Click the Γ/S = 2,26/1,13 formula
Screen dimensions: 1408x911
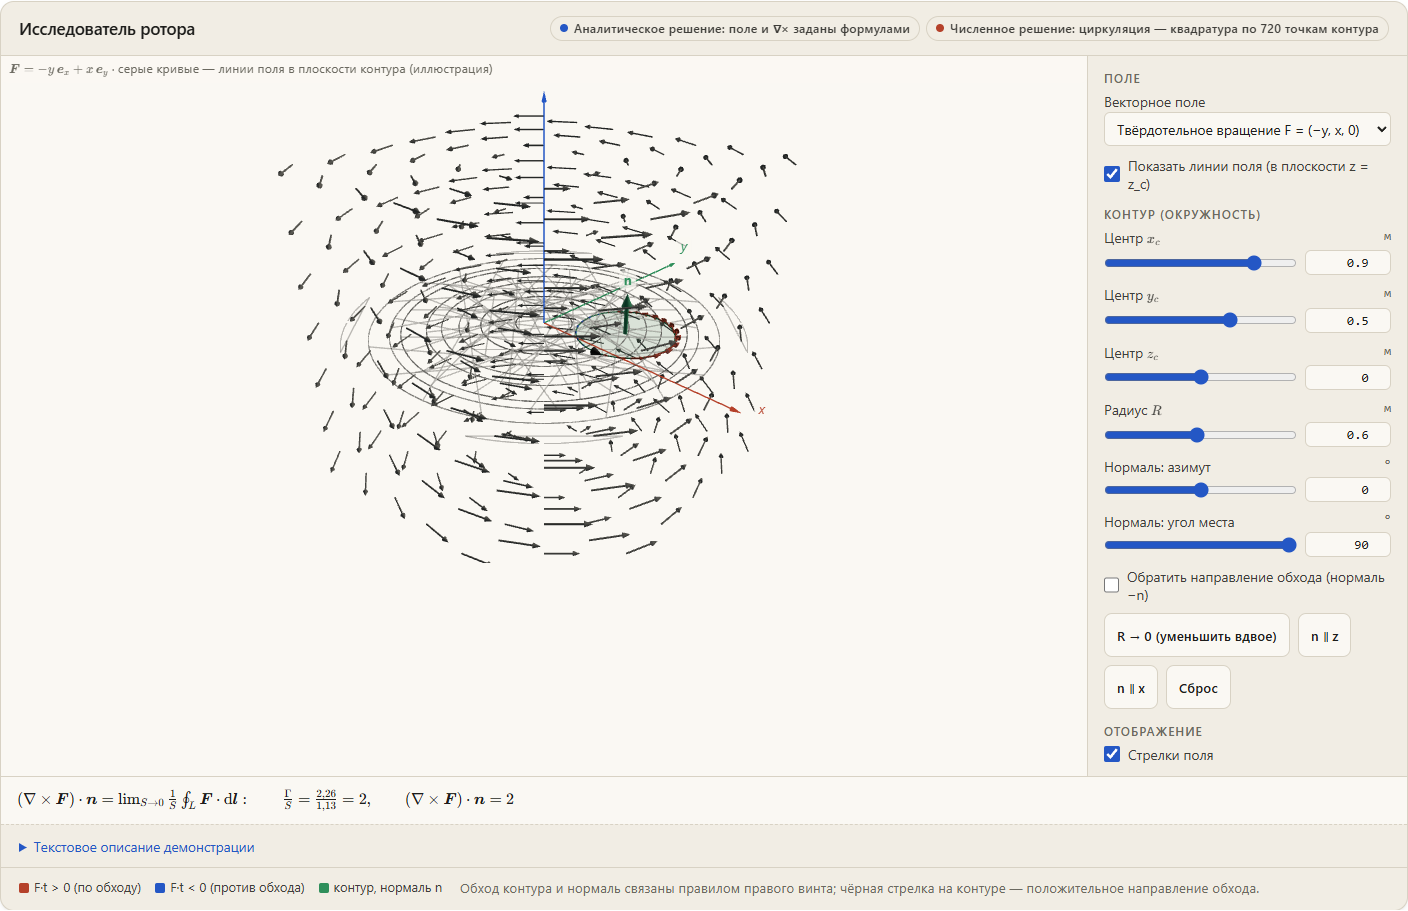pyautogui.click(x=327, y=799)
